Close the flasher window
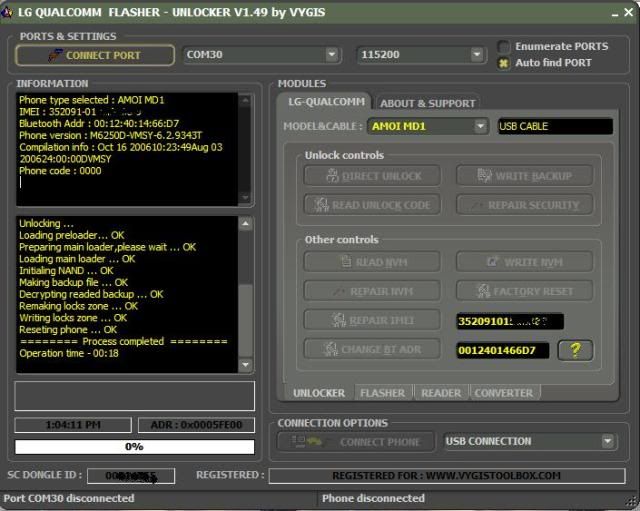This screenshot has width=640, height=511. [629, 13]
